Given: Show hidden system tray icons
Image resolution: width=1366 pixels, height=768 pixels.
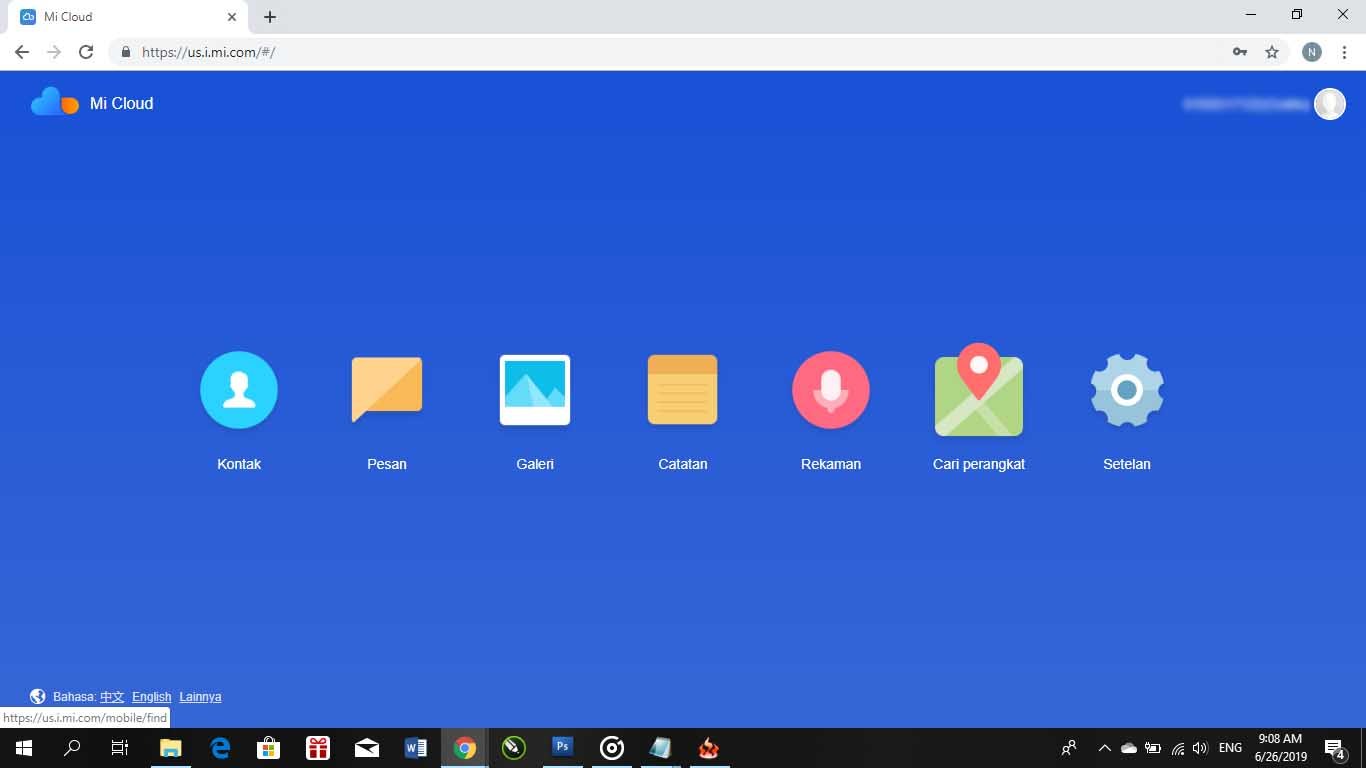Looking at the screenshot, I should (x=1105, y=748).
